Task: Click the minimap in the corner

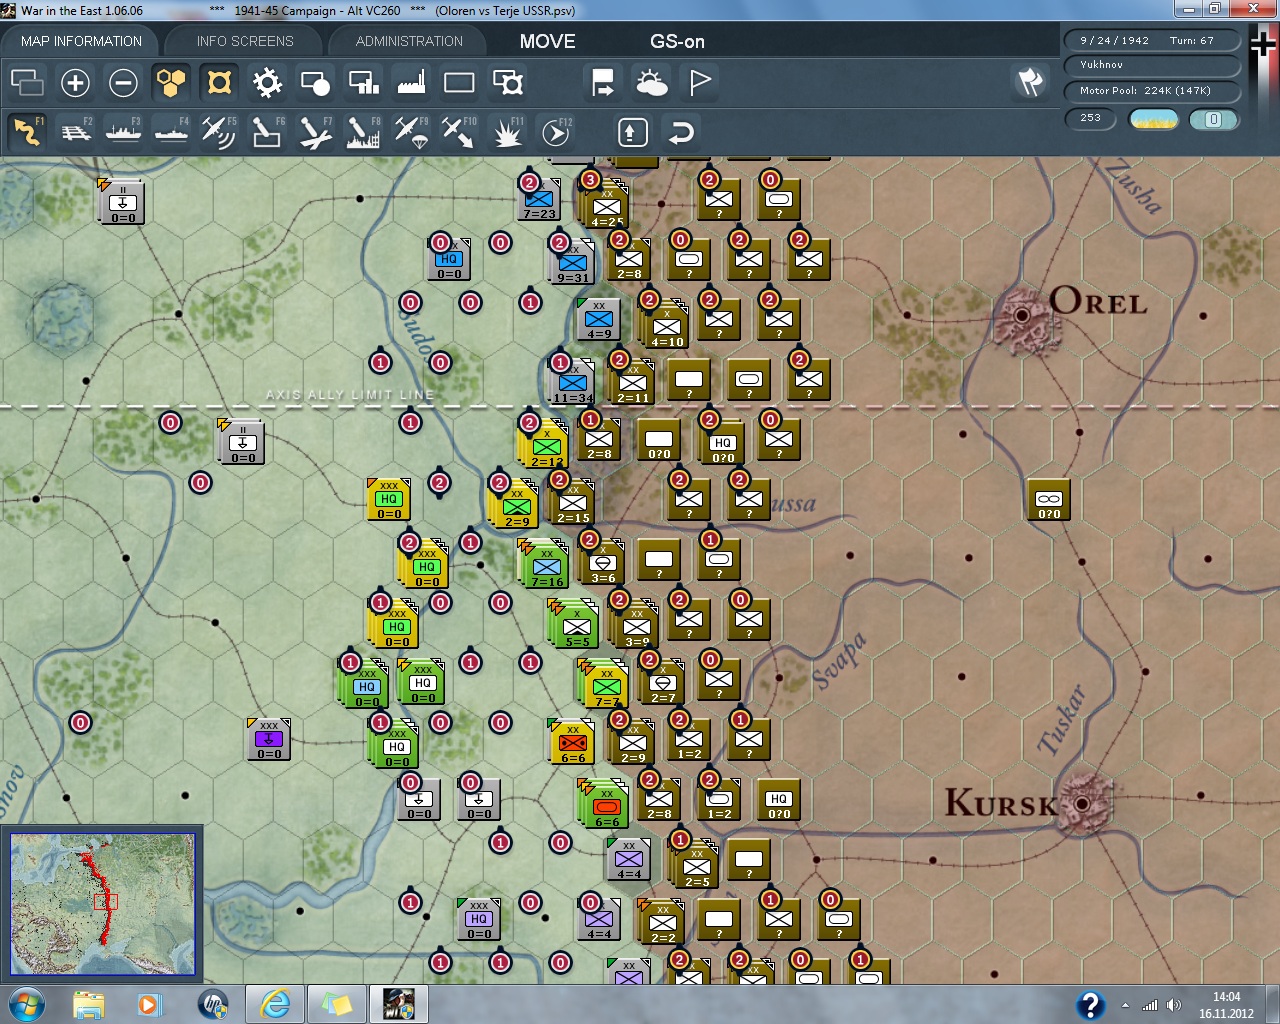Action: [102, 904]
